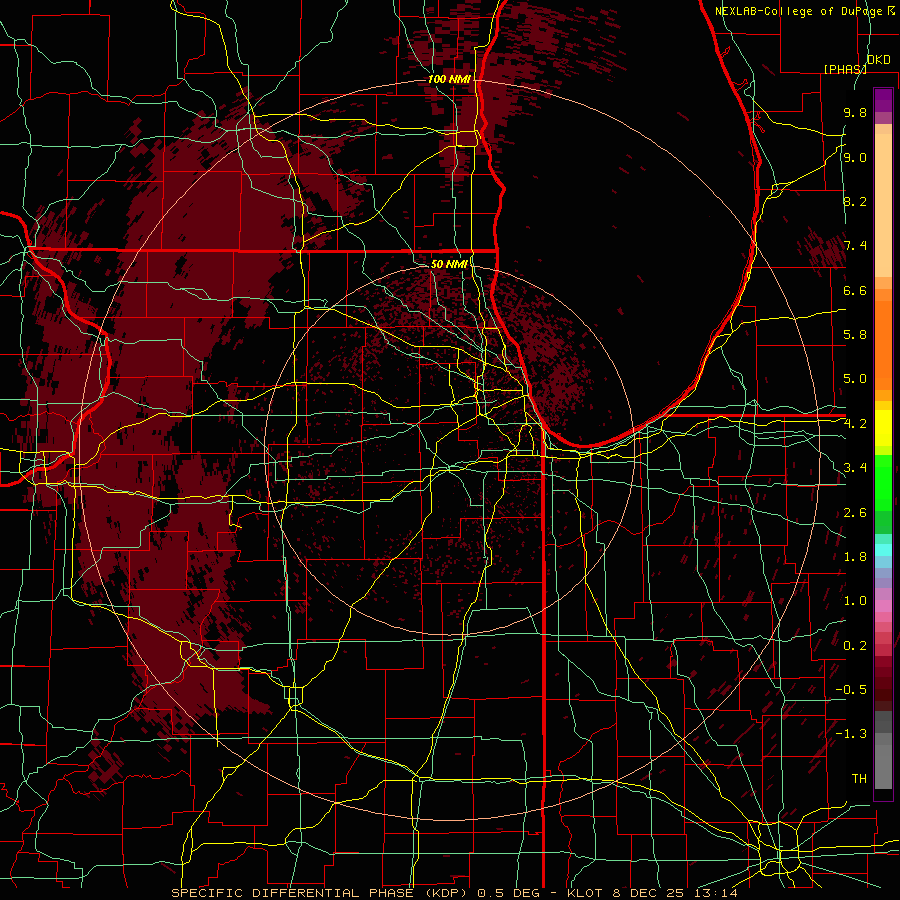The image size is (900, 900).
Task: Click the peach swatch in the color bar
Action: click(x=883, y=205)
